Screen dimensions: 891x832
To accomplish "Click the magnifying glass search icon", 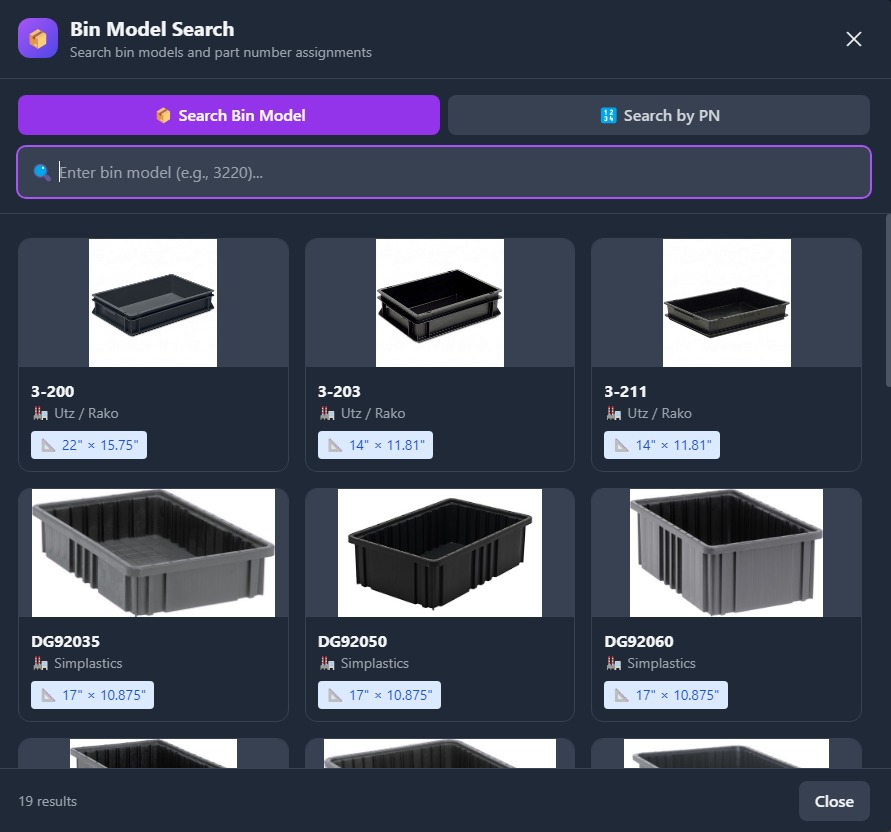I will (42, 172).
